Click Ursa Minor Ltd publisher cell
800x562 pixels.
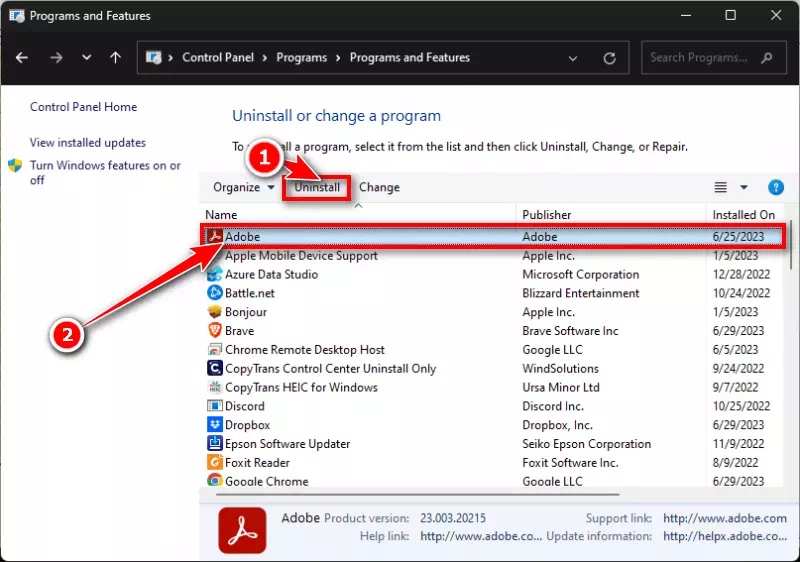click(x=561, y=388)
